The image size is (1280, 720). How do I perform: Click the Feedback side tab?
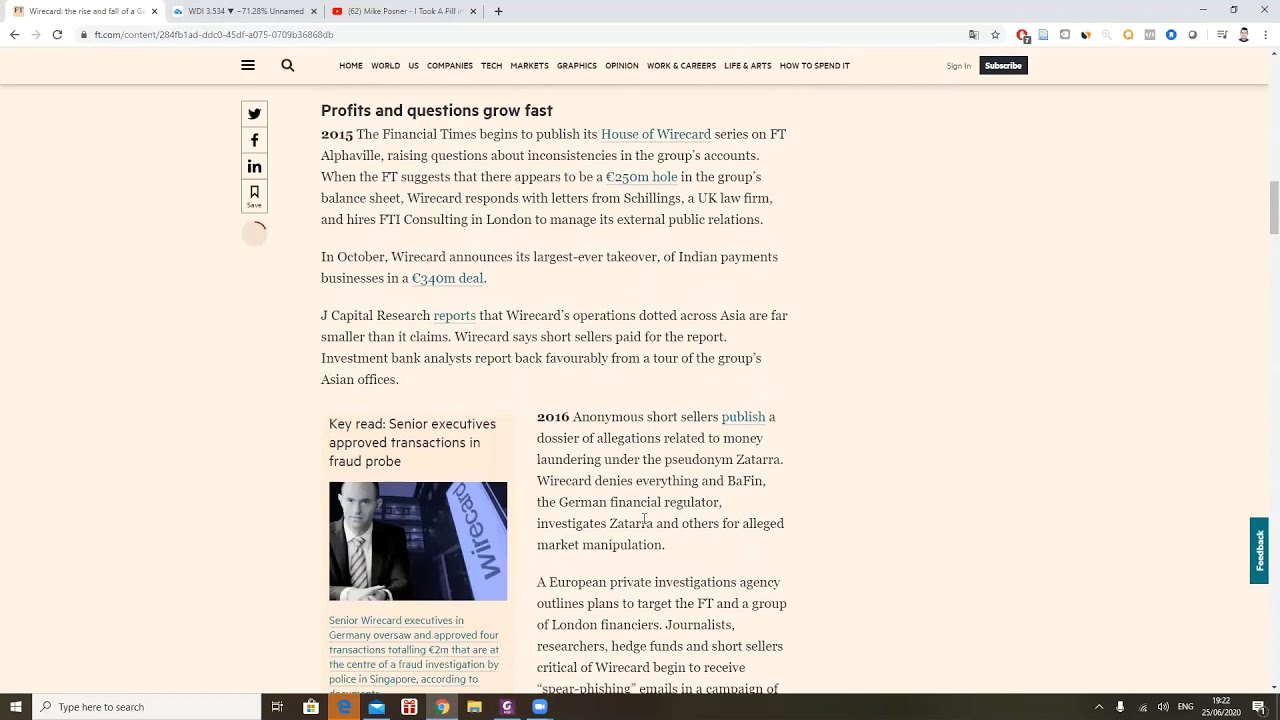(x=1259, y=550)
